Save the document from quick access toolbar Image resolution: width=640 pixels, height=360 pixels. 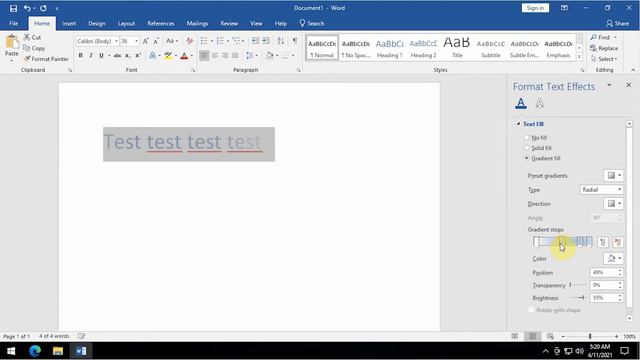point(13,8)
